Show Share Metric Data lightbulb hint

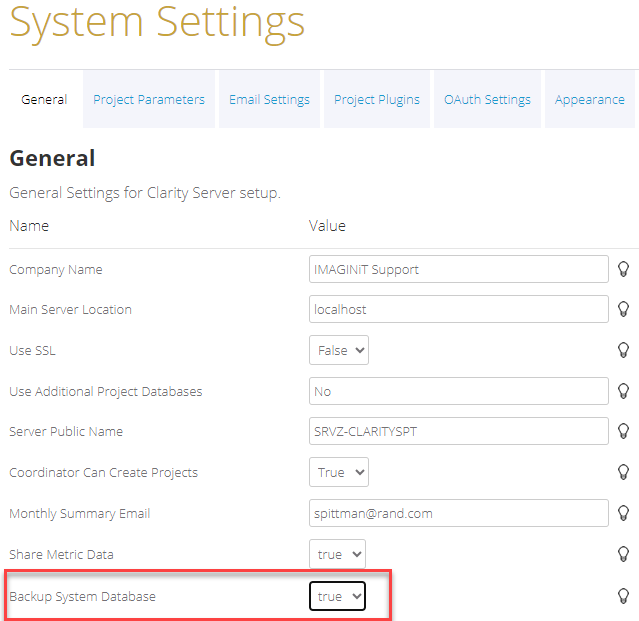pos(623,554)
